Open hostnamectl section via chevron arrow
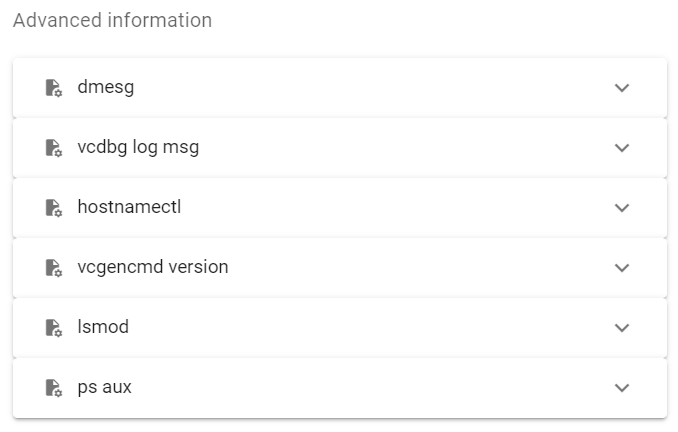This screenshot has width=678, height=432. (622, 208)
